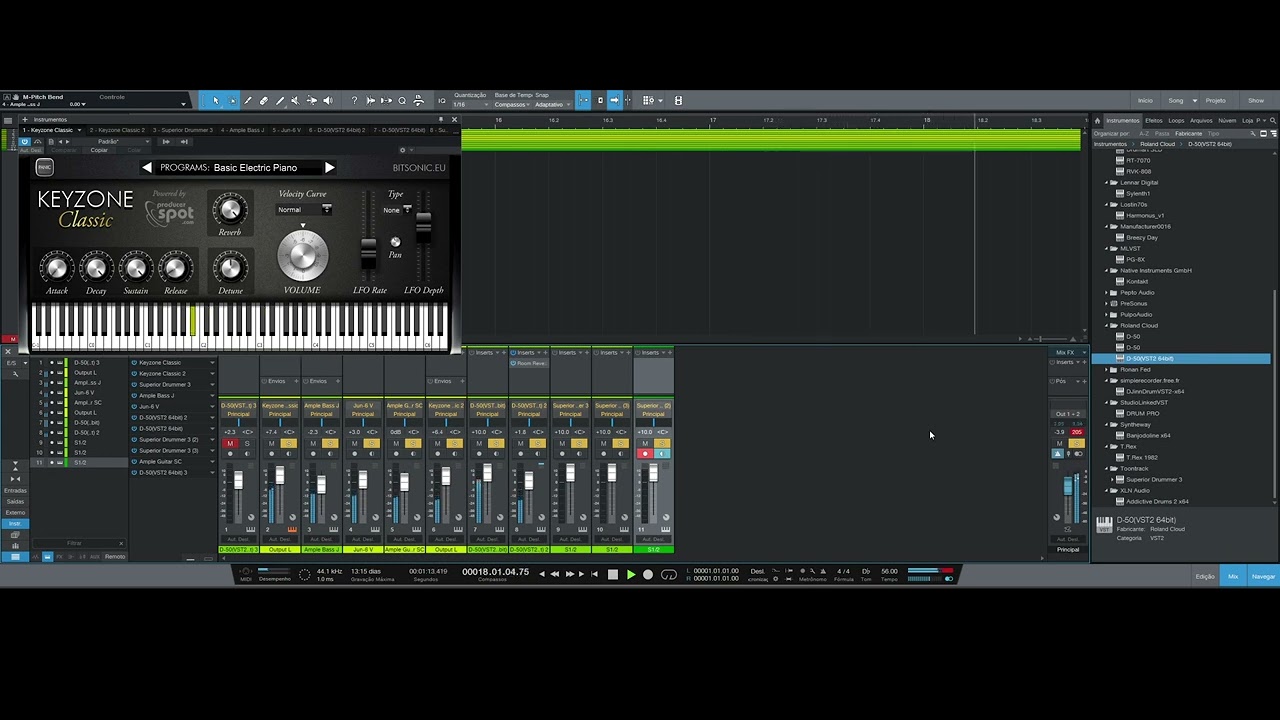Open the Velocity Curve Normal dropdown

(305, 210)
